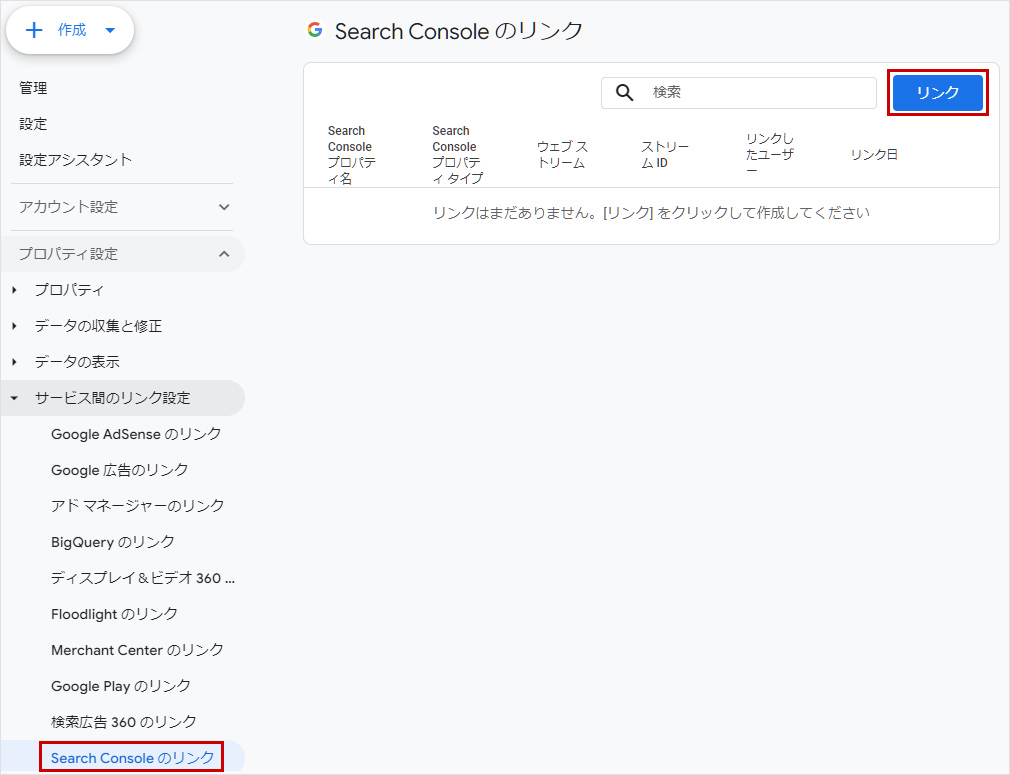
Task: Select BigQuery のリンク in sidebar
Action: click(x=113, y=542)
